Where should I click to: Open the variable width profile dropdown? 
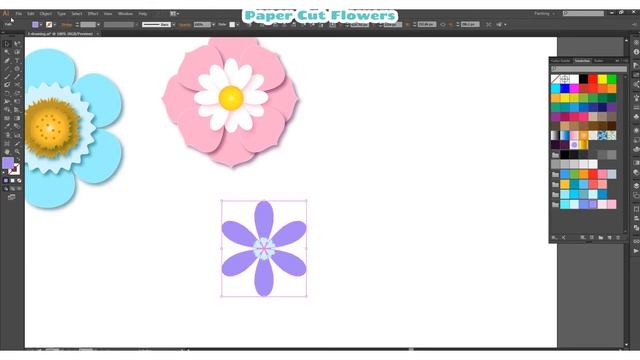tap(136, 25)
